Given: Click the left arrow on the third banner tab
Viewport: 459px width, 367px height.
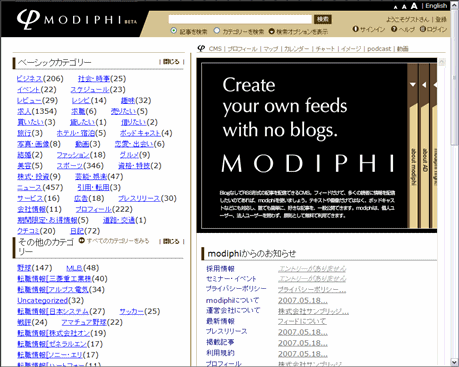Looking at the screenshot, I should point(435,85).
